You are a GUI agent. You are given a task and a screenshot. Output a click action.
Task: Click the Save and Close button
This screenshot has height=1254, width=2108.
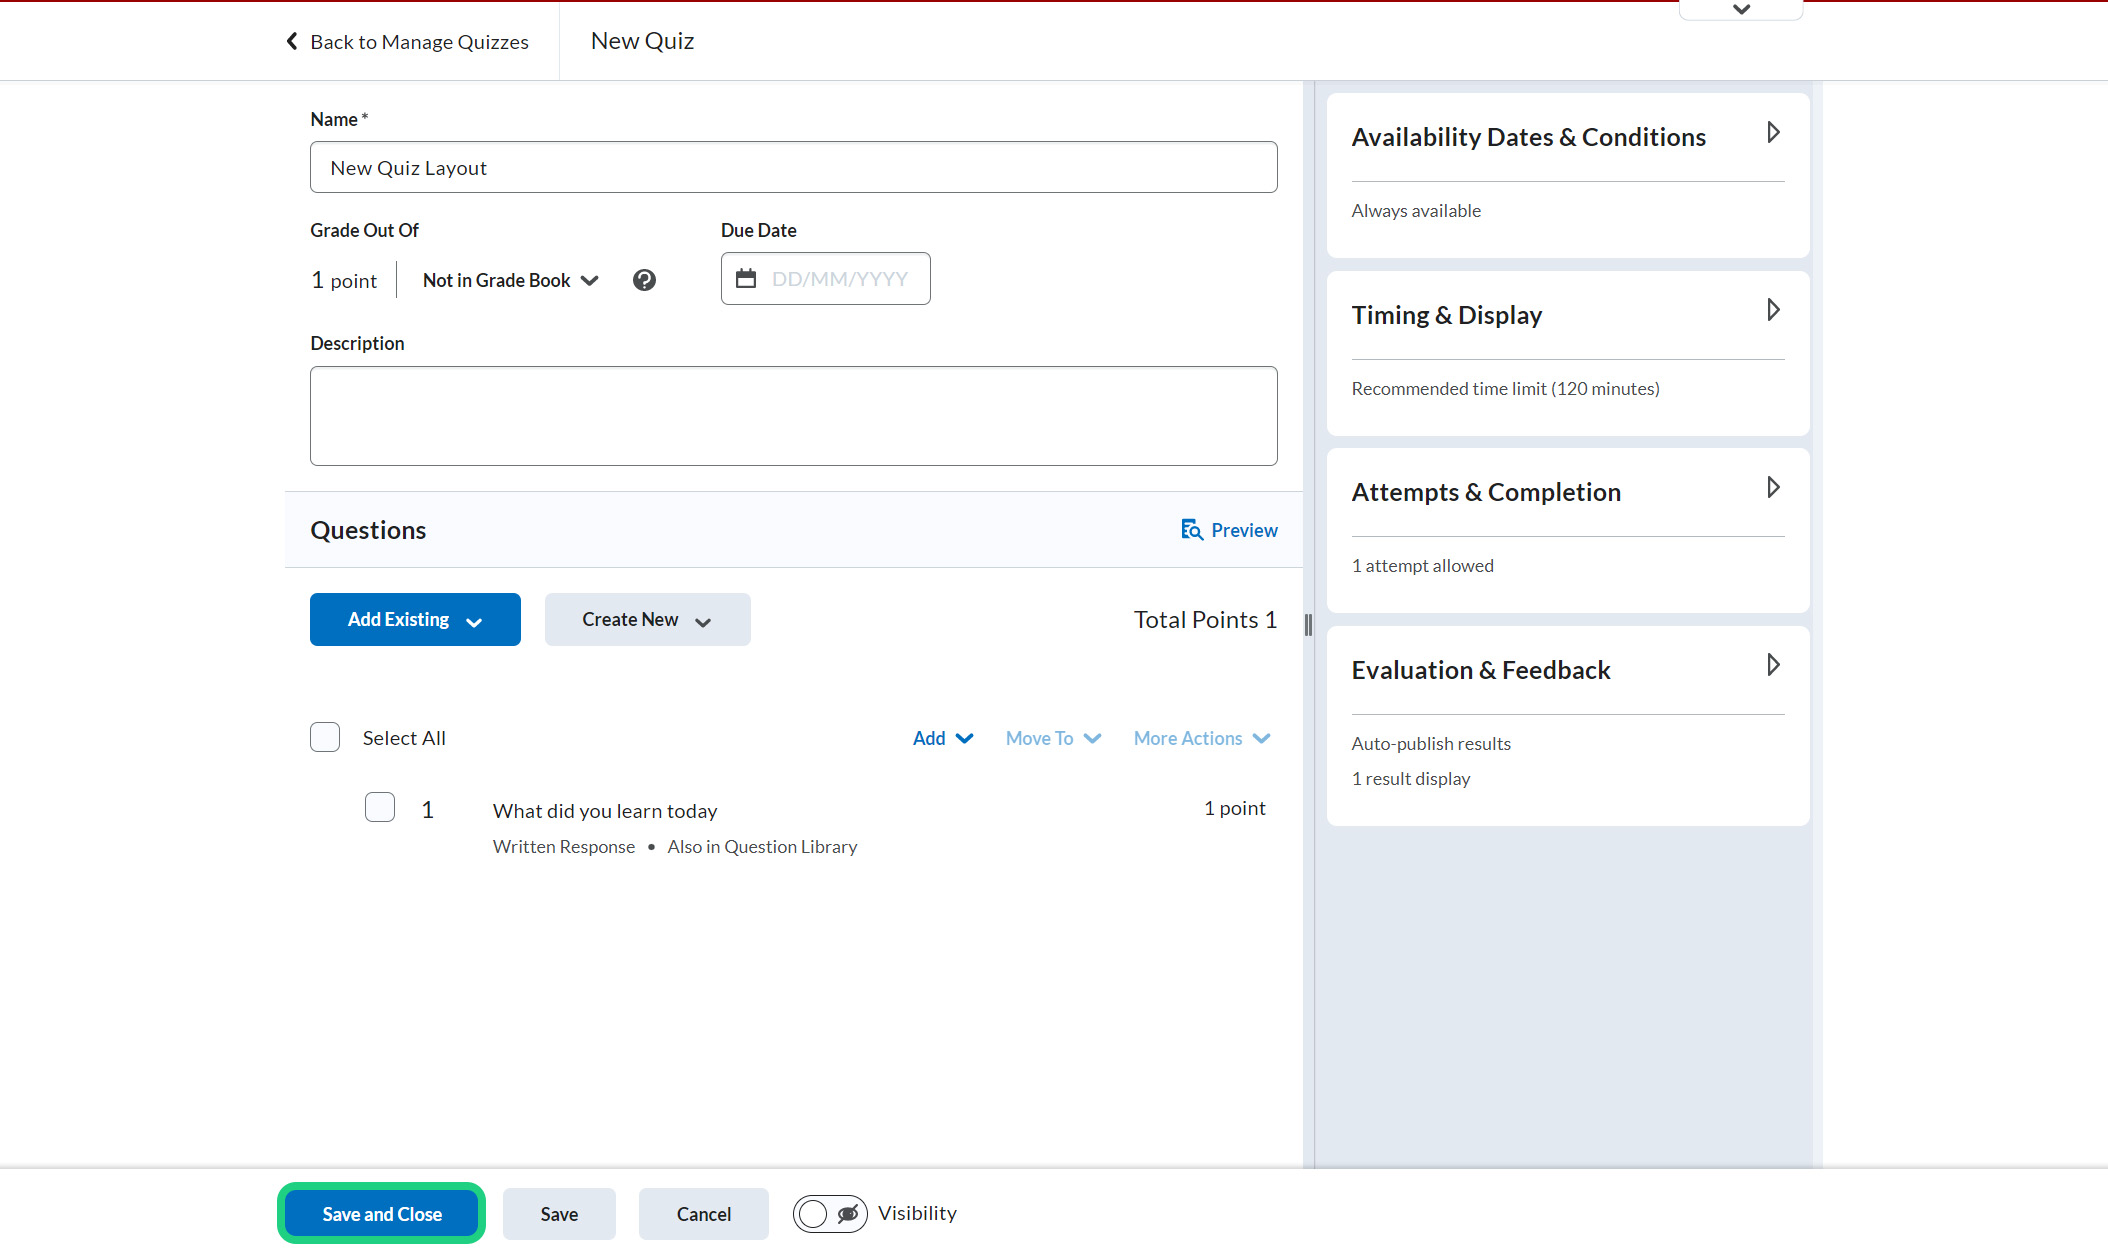click(x=381, y=1214)
